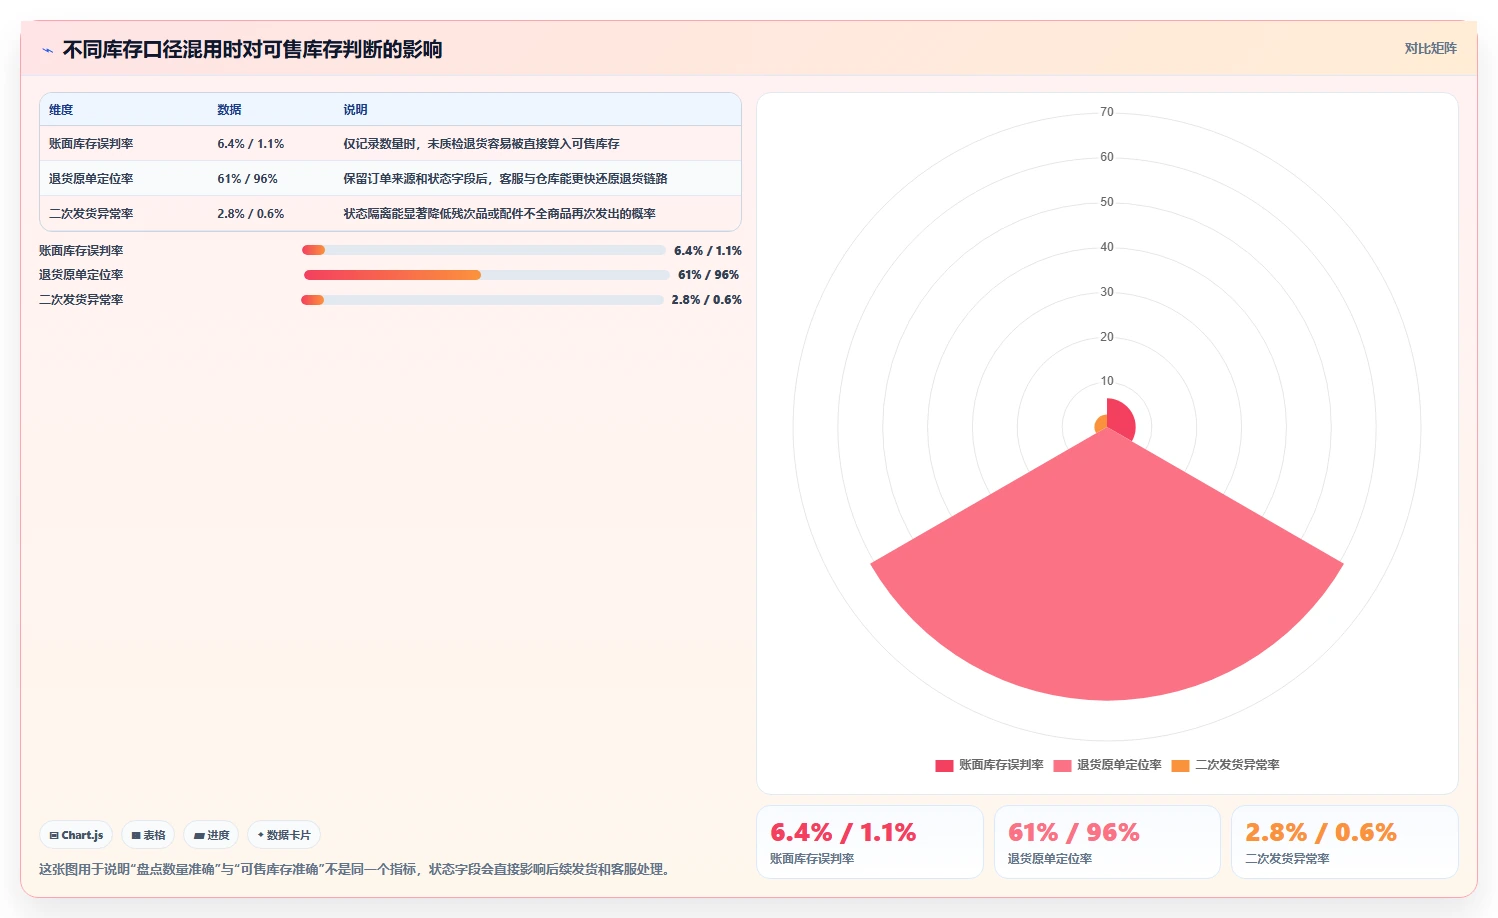Click the 对比矩阵 label in header

(1430, 48)
